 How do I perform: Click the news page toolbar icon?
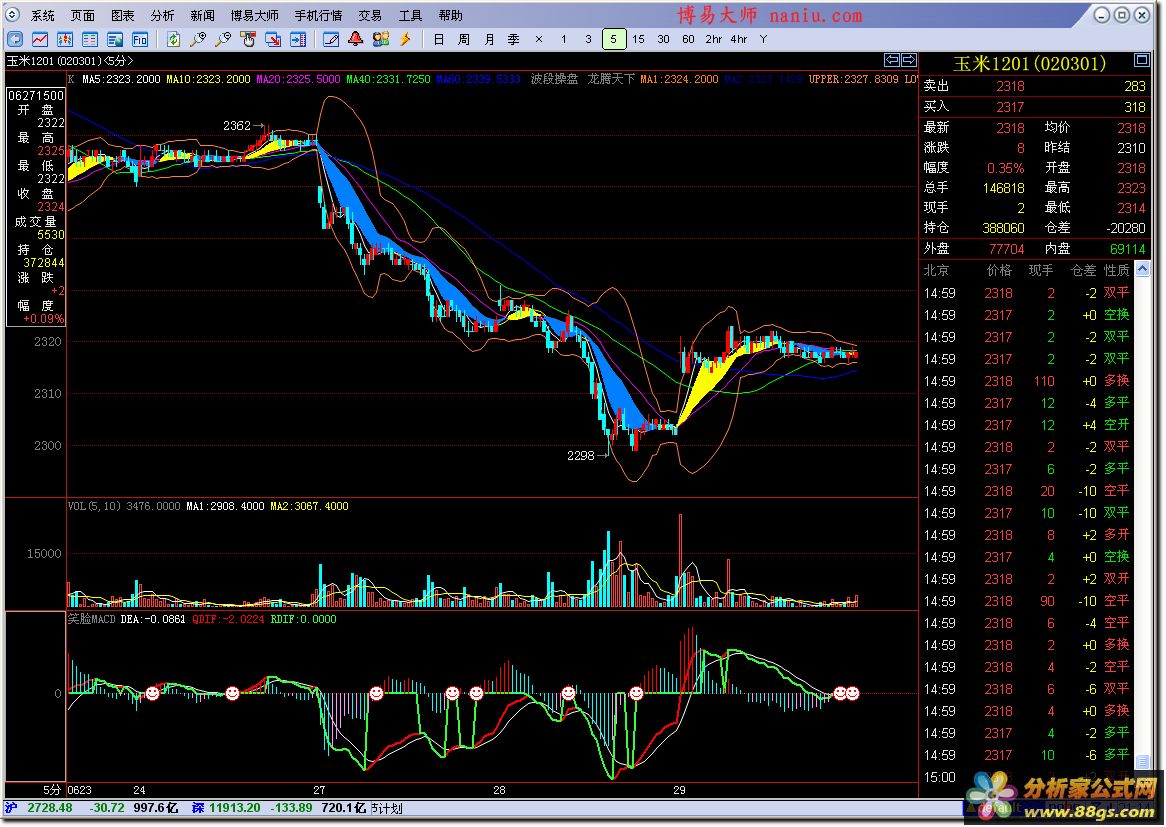click(x=115, y=39)
